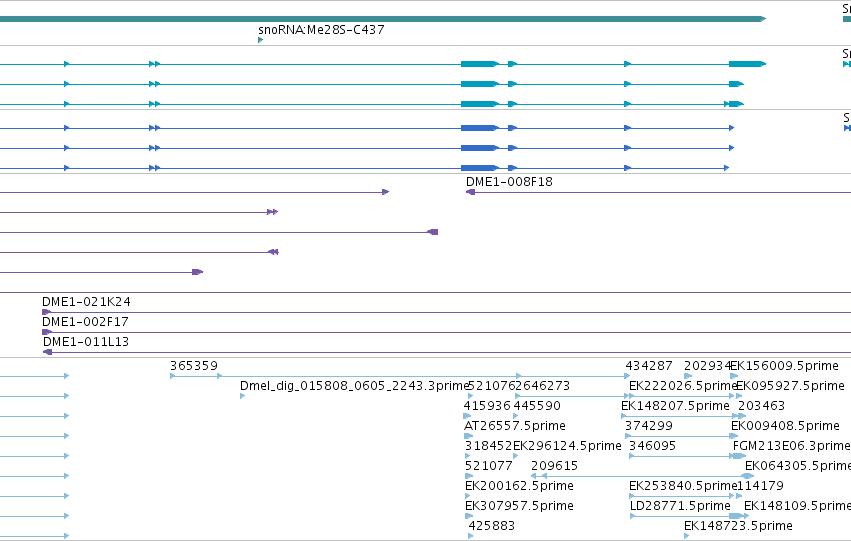This screenshot has height=541, width=851.
Task: Select the Dmel_dig_015808_0605_2243.3prime label
Action: click(x=354, y=386)
